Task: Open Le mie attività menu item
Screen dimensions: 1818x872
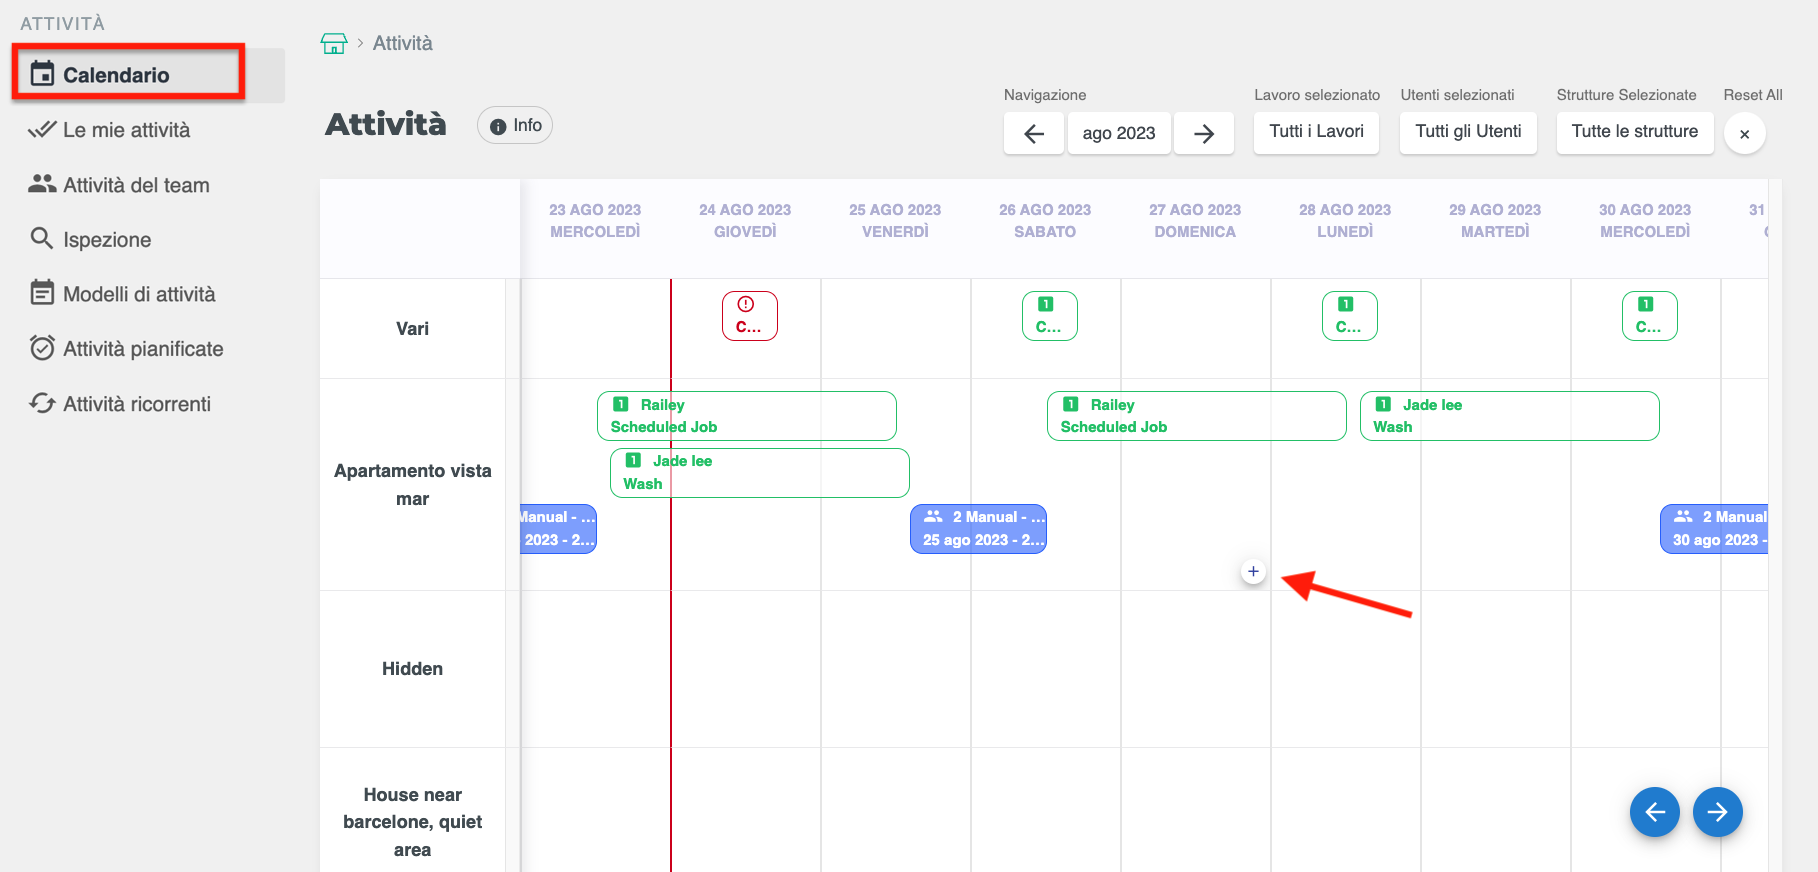Action: [126, 130]
